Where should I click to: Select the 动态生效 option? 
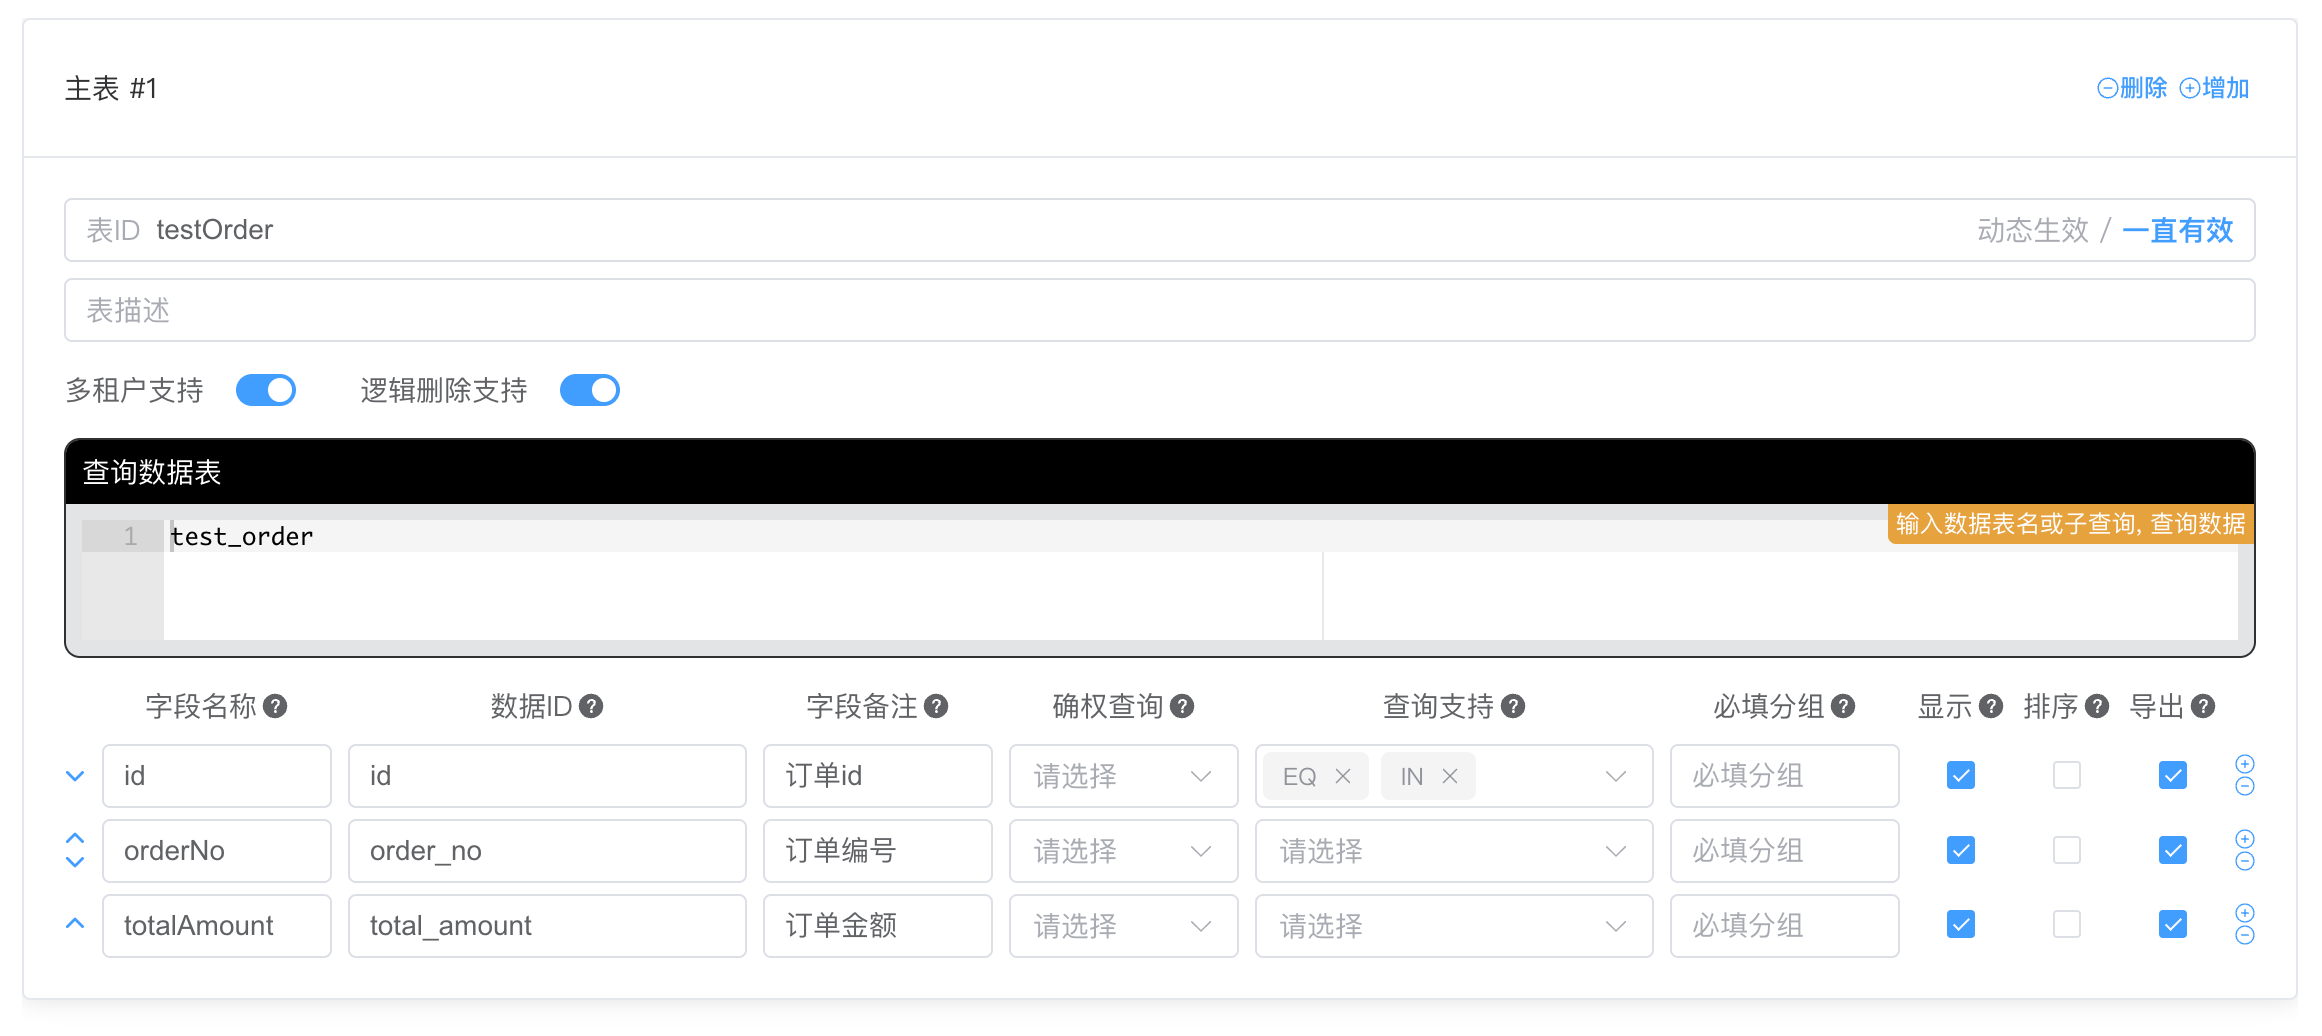[x=2032, y=230]
